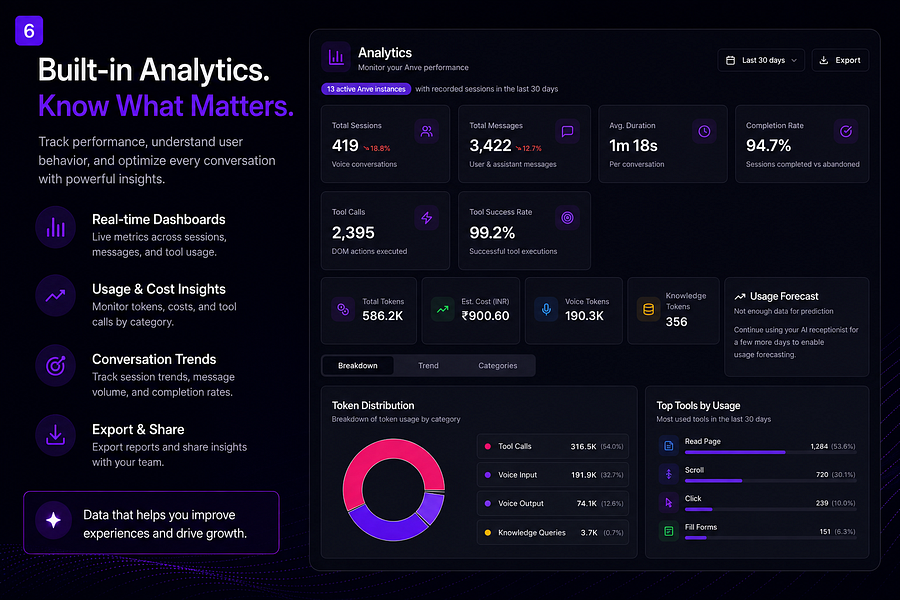Click the 94.7% completion rate value

768,146
